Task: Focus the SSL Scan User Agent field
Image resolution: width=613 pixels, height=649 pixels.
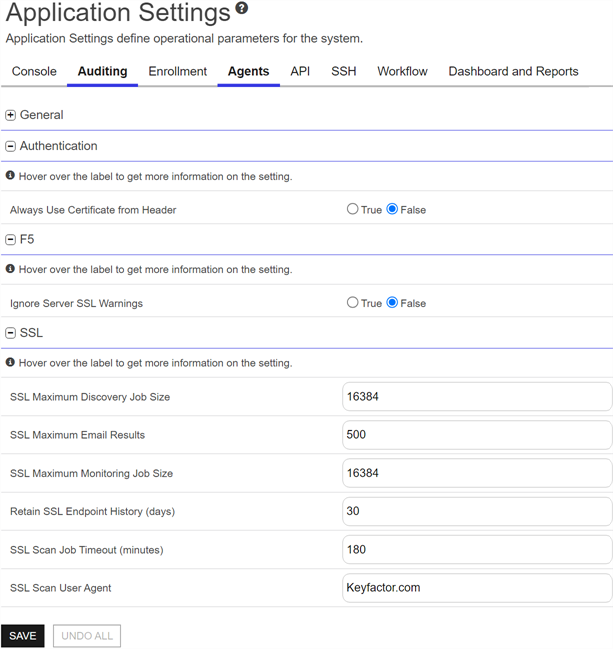Action: coord(477,588)
